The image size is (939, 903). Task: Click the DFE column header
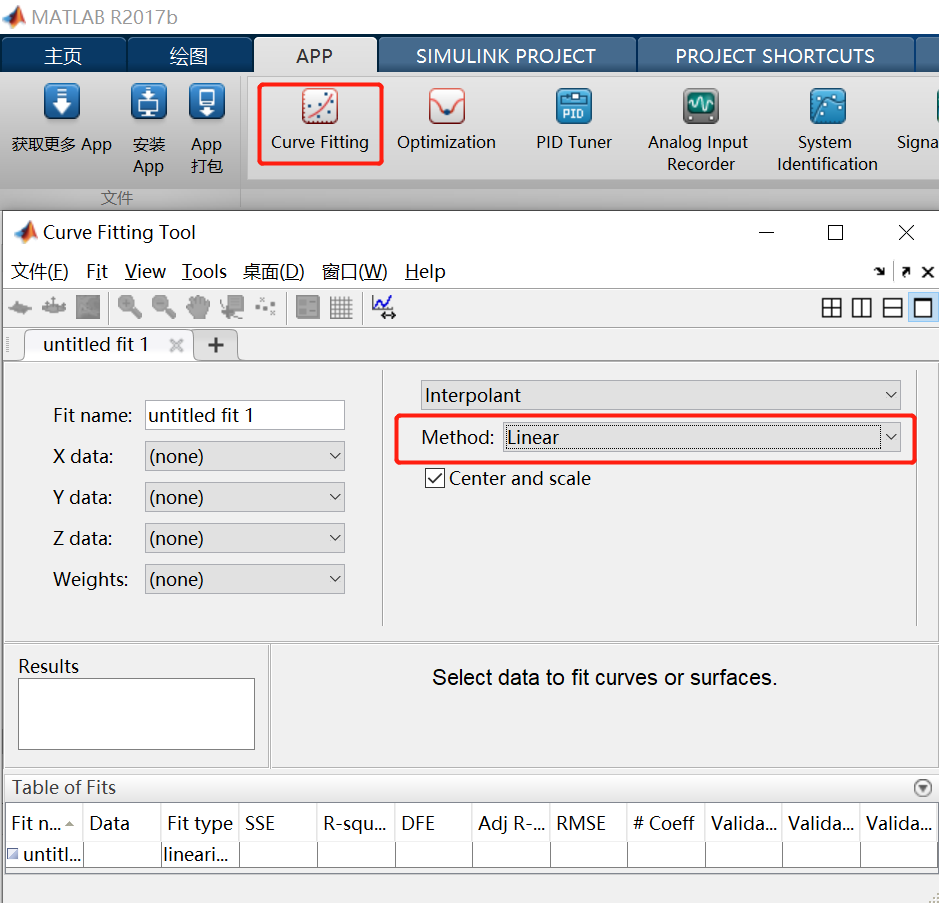pyautogui.click(x=433, y=823)
